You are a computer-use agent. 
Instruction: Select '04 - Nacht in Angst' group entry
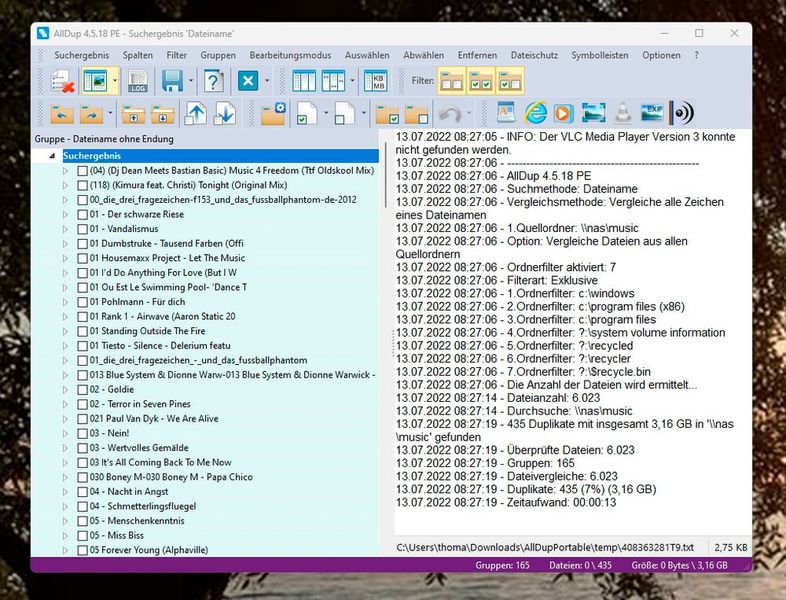pos(130,491)
